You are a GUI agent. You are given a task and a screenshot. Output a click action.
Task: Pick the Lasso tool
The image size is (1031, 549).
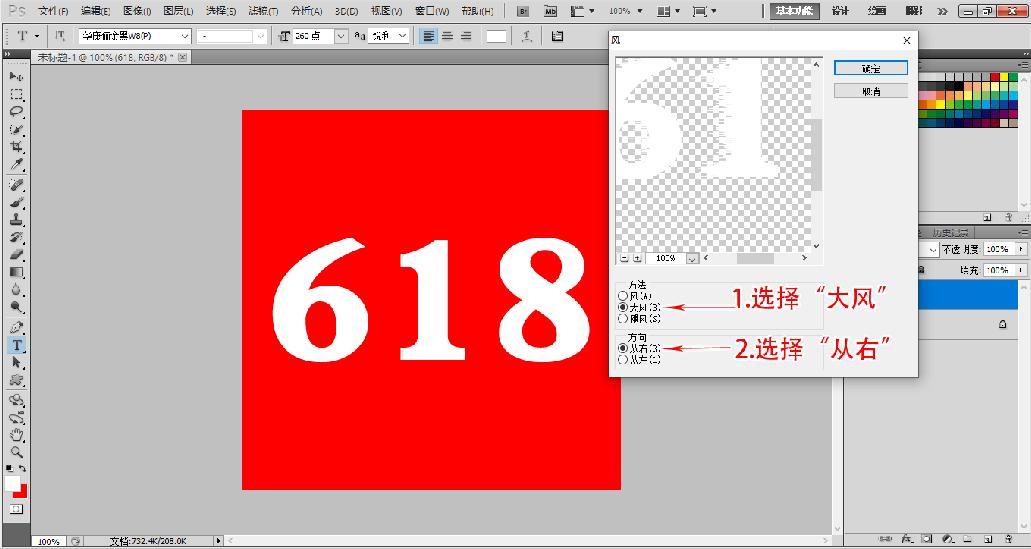point(17,112)
